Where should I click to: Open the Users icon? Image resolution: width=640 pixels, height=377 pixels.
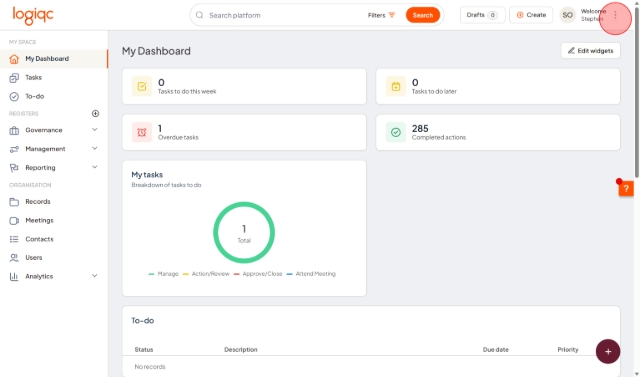point(14,258)
